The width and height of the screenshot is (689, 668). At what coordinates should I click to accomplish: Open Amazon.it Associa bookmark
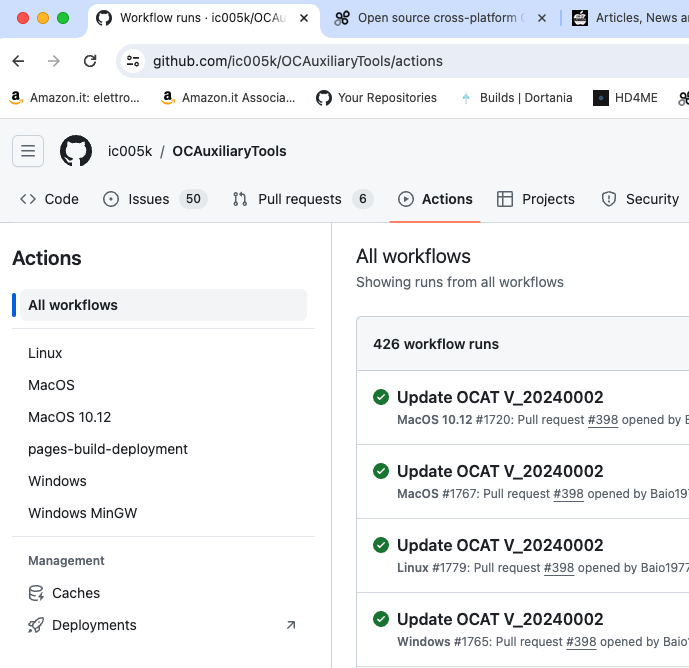[x=228, y=98]
